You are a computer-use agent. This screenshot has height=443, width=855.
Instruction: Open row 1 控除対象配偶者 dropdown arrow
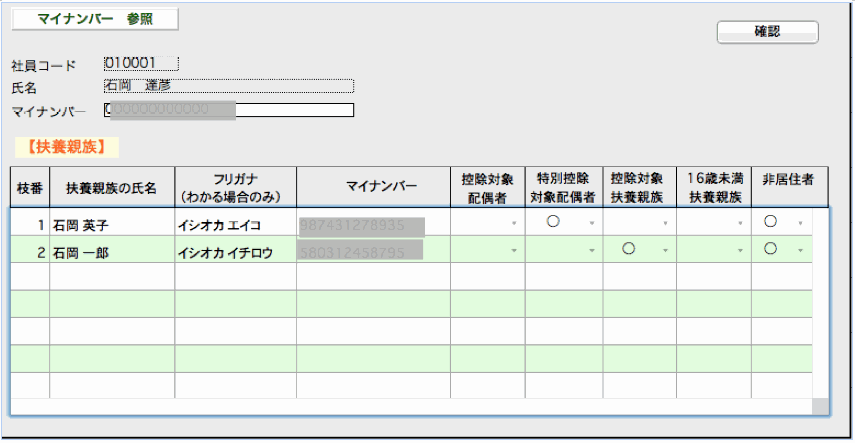coord(514,224)
